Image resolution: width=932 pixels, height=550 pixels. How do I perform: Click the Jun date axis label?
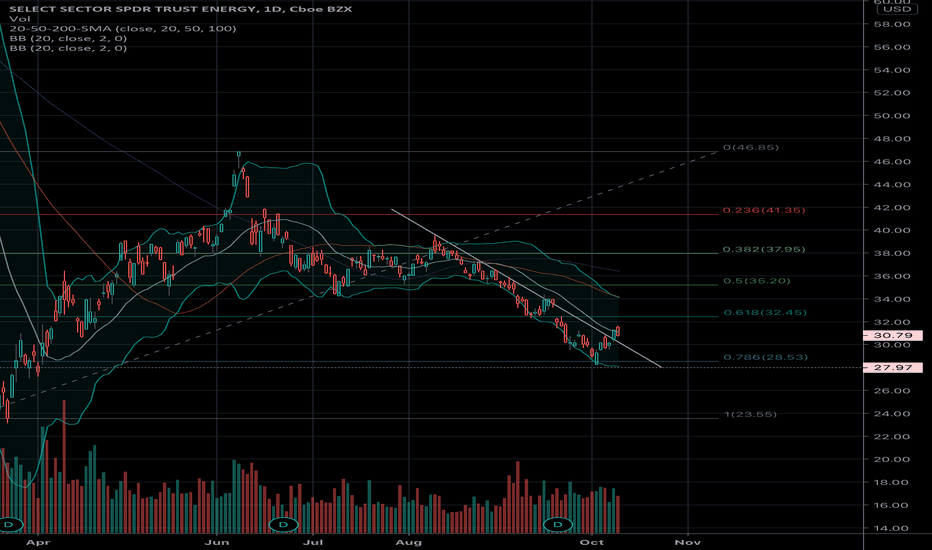pyautogui.click(x=216, y=542)
